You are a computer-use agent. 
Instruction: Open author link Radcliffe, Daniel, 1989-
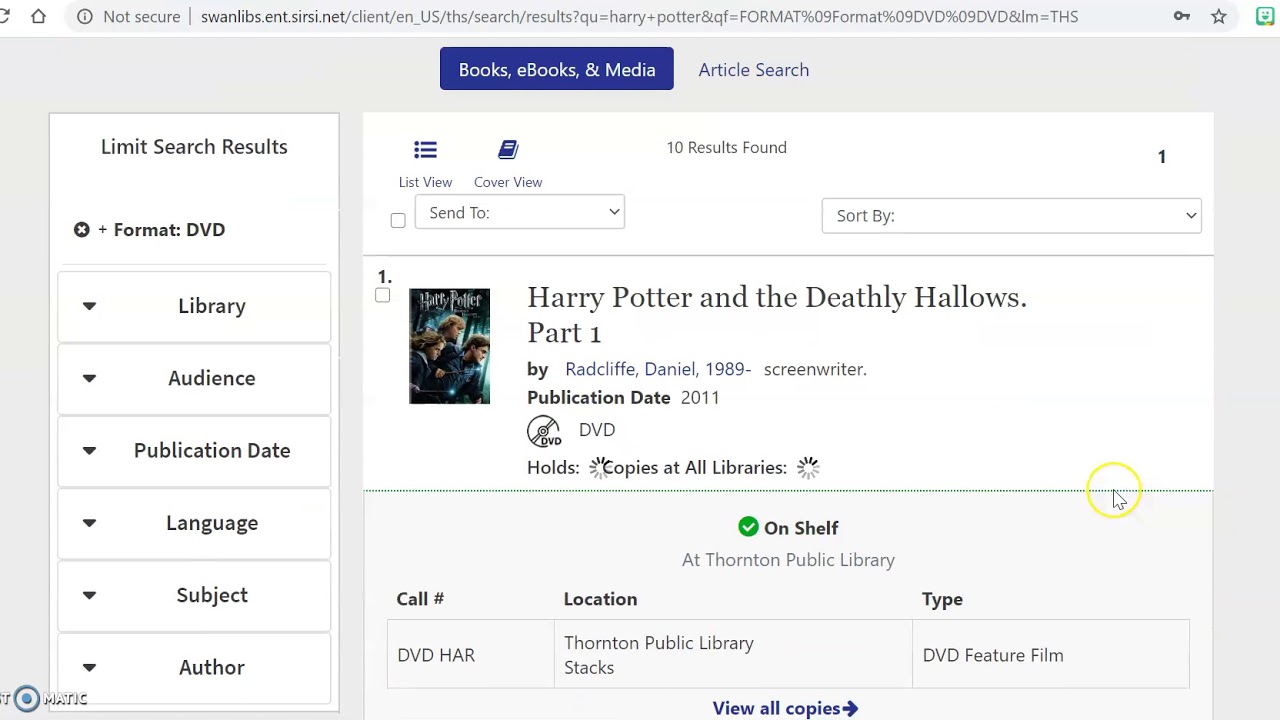click(x=658, y=369)
